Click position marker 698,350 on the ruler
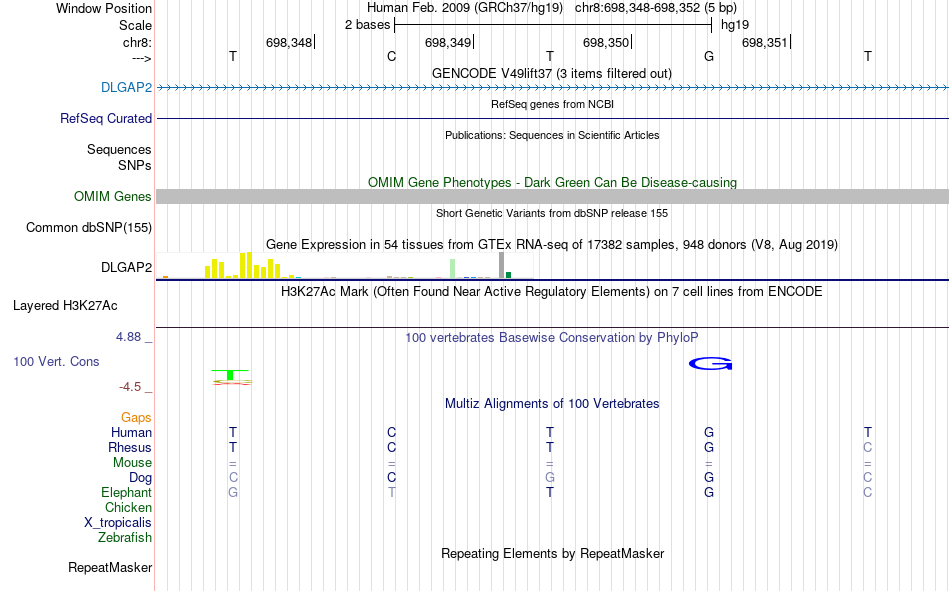The height and width of the screenshot is (591, 950). [606, 42]
